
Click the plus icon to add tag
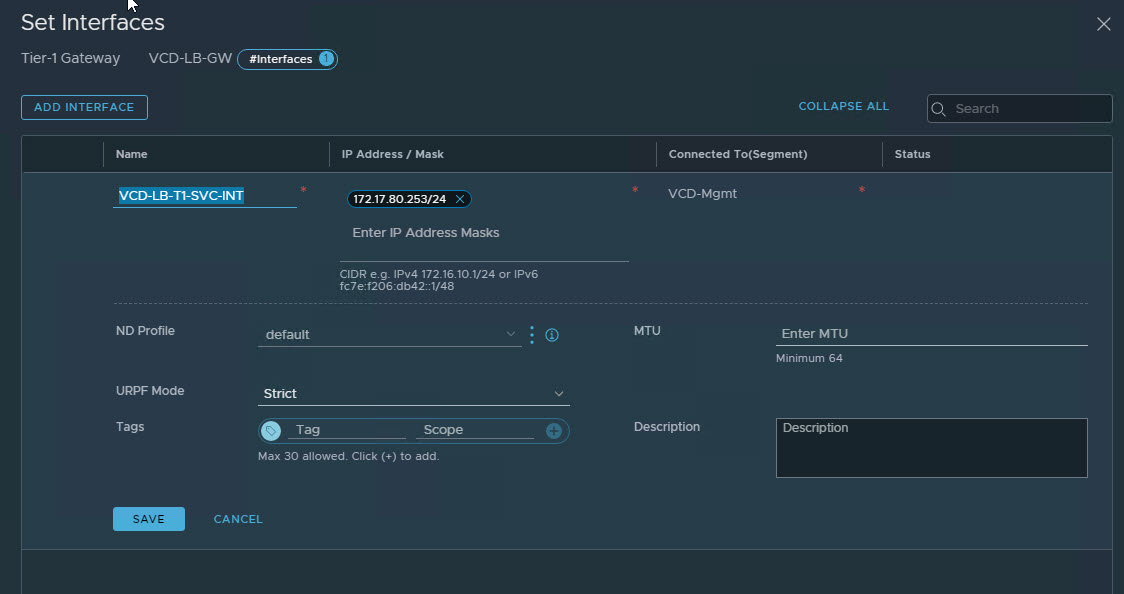pyautogui.click(x=554, y=431)
